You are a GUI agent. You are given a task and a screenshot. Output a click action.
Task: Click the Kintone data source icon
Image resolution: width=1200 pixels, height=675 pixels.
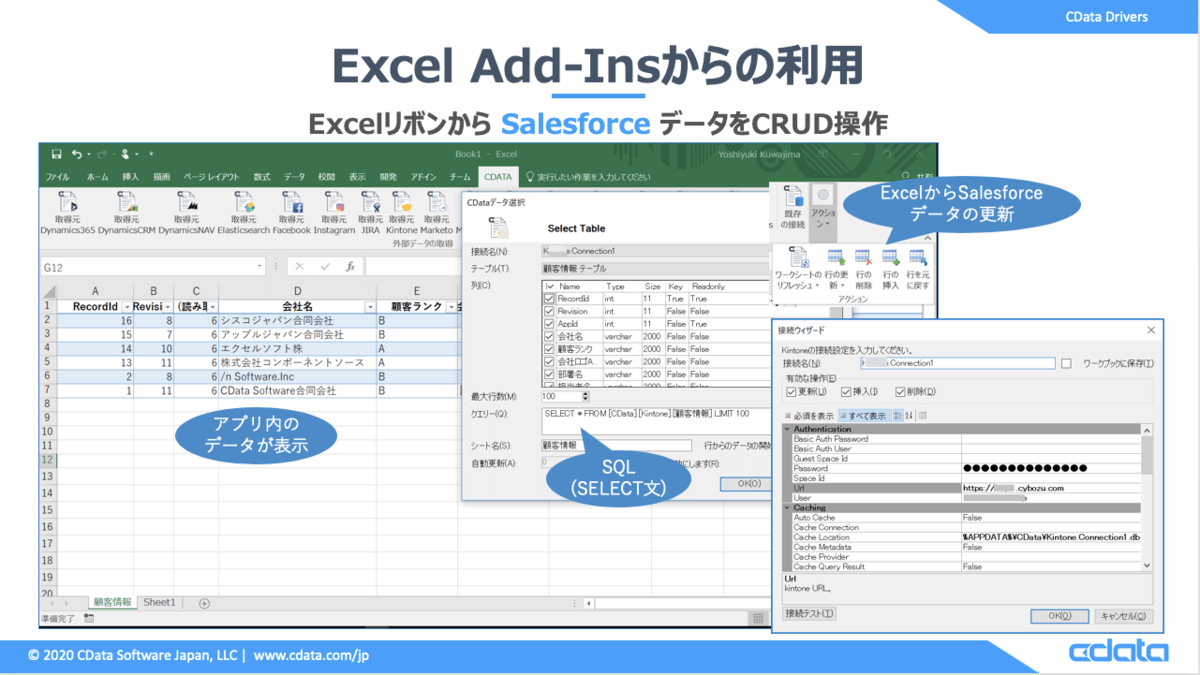point(402,200)
